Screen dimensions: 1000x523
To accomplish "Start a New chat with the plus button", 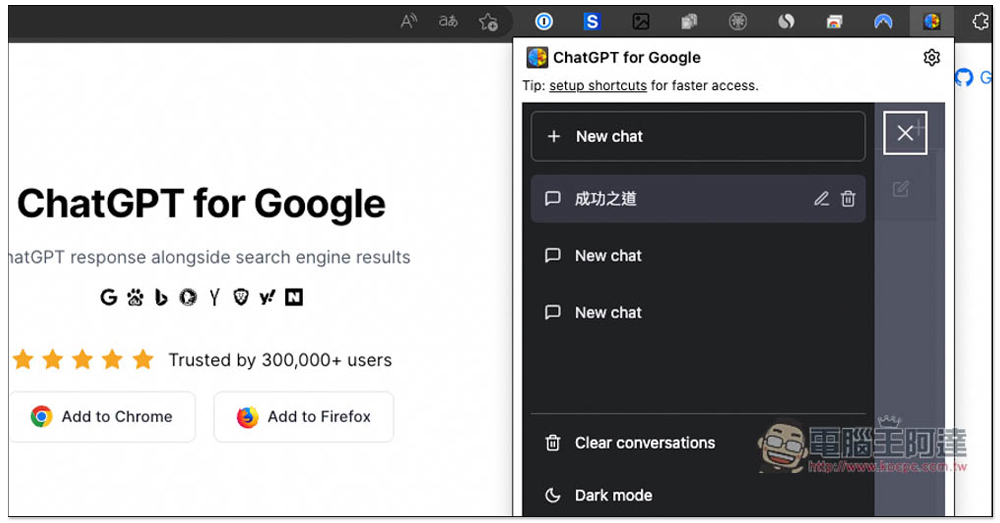I will [x=698, y=136].
